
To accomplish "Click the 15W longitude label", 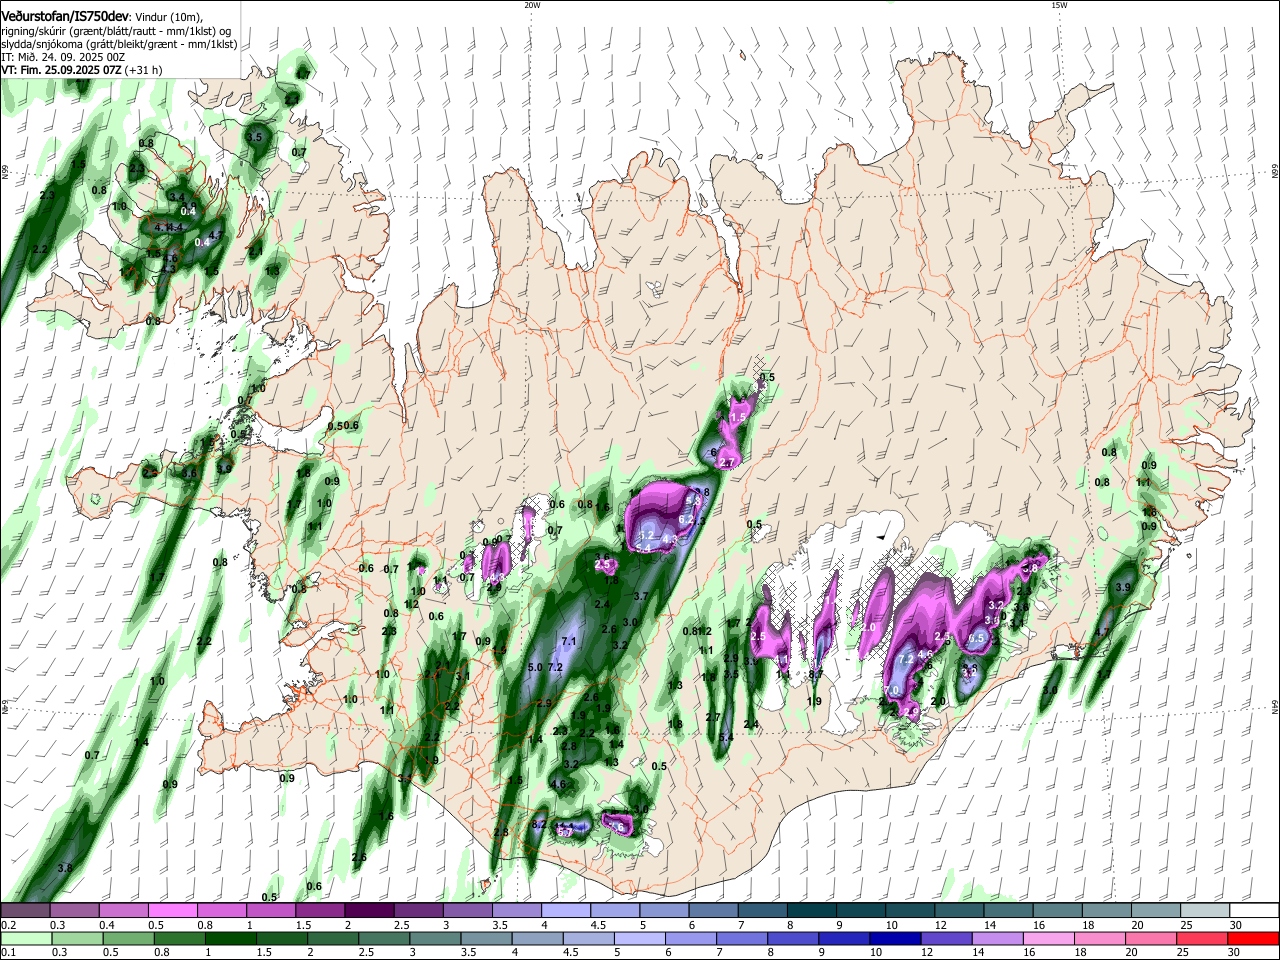I will [1059, 5].
